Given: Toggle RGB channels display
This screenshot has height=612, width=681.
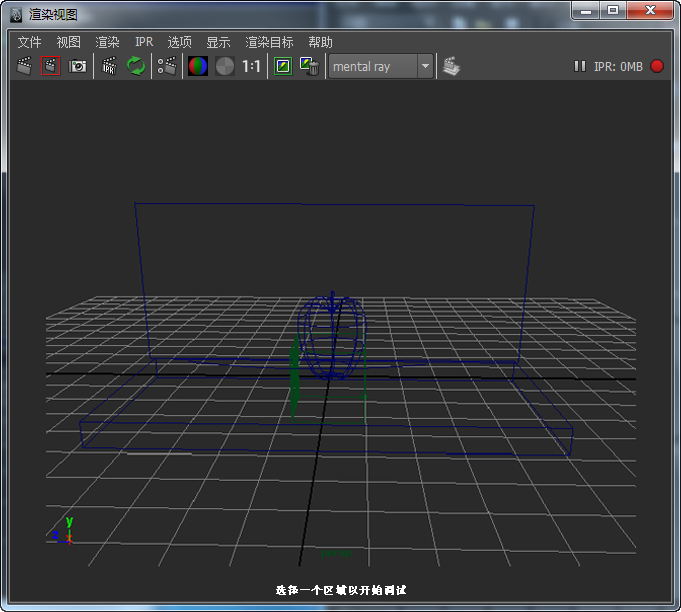Looking at the screenshot, I should click(x=198, y=66).
